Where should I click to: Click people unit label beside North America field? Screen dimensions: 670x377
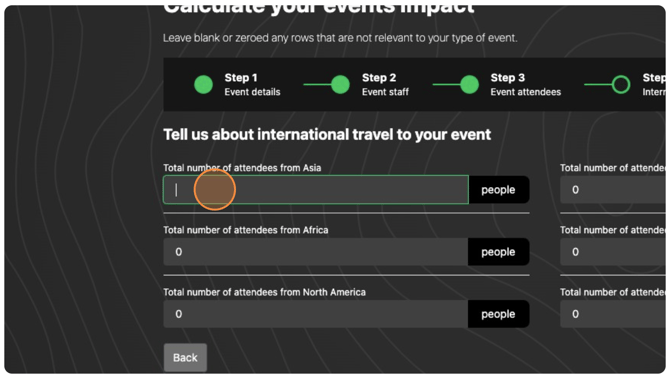pos(498,314)
